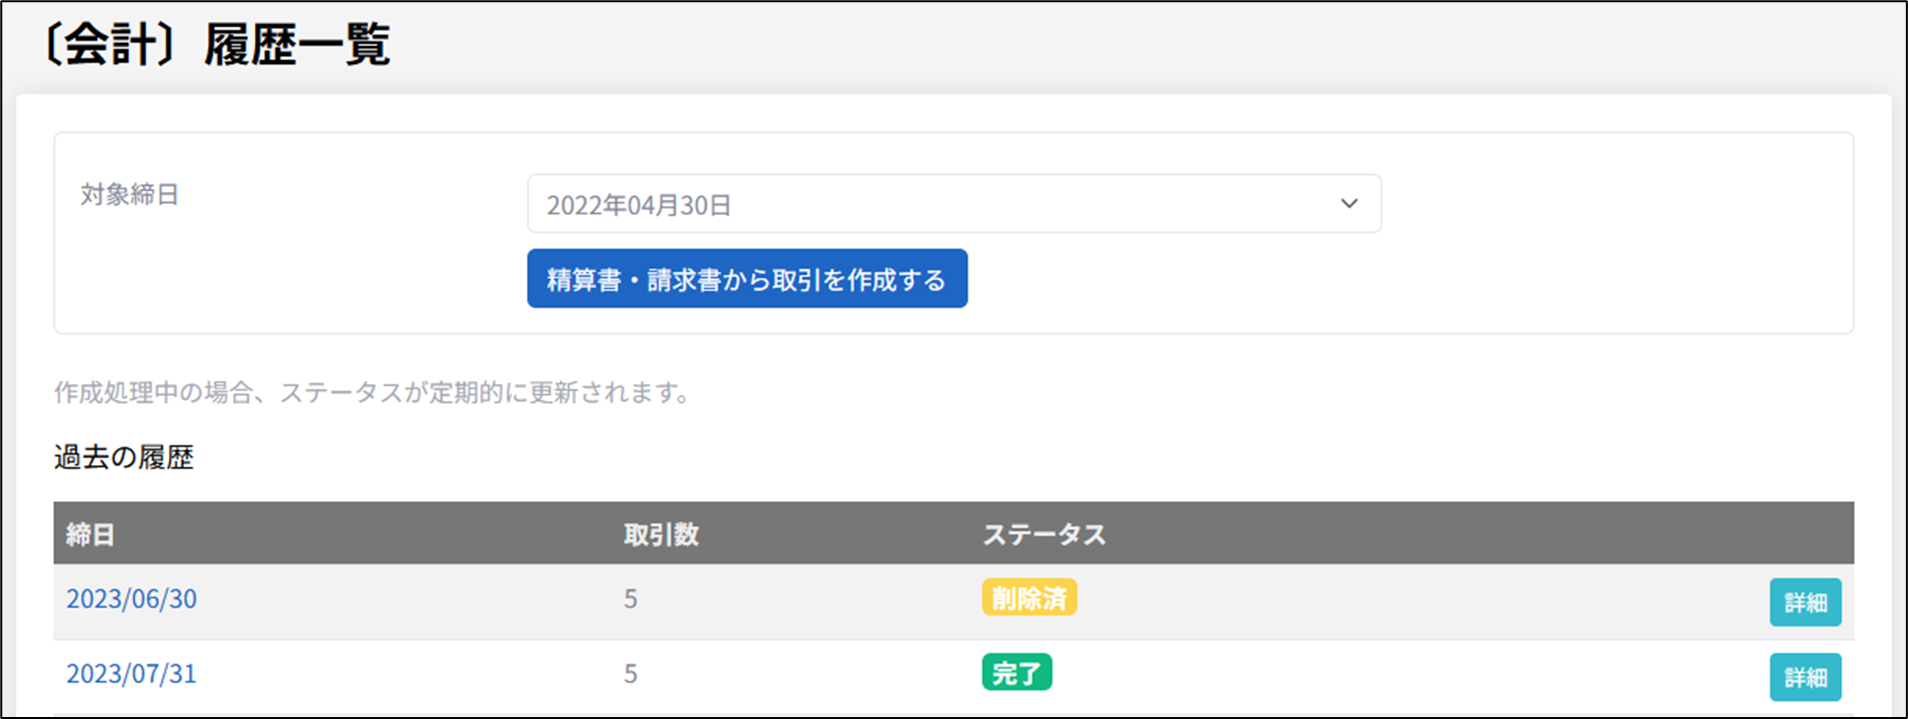The width and height of the screenshot is (1908, 719).
Task: Click the chevron arrow in the date selector
Action: [1348, 204]
